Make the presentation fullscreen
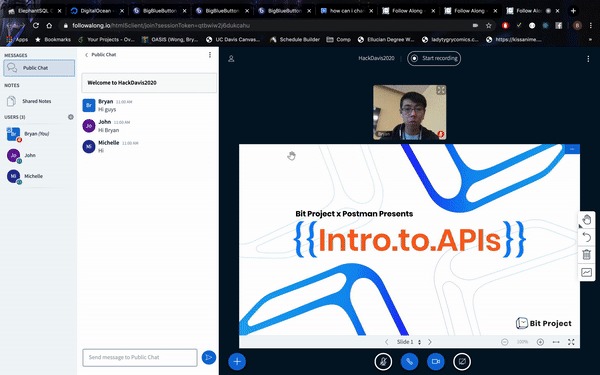 [571, 342]
